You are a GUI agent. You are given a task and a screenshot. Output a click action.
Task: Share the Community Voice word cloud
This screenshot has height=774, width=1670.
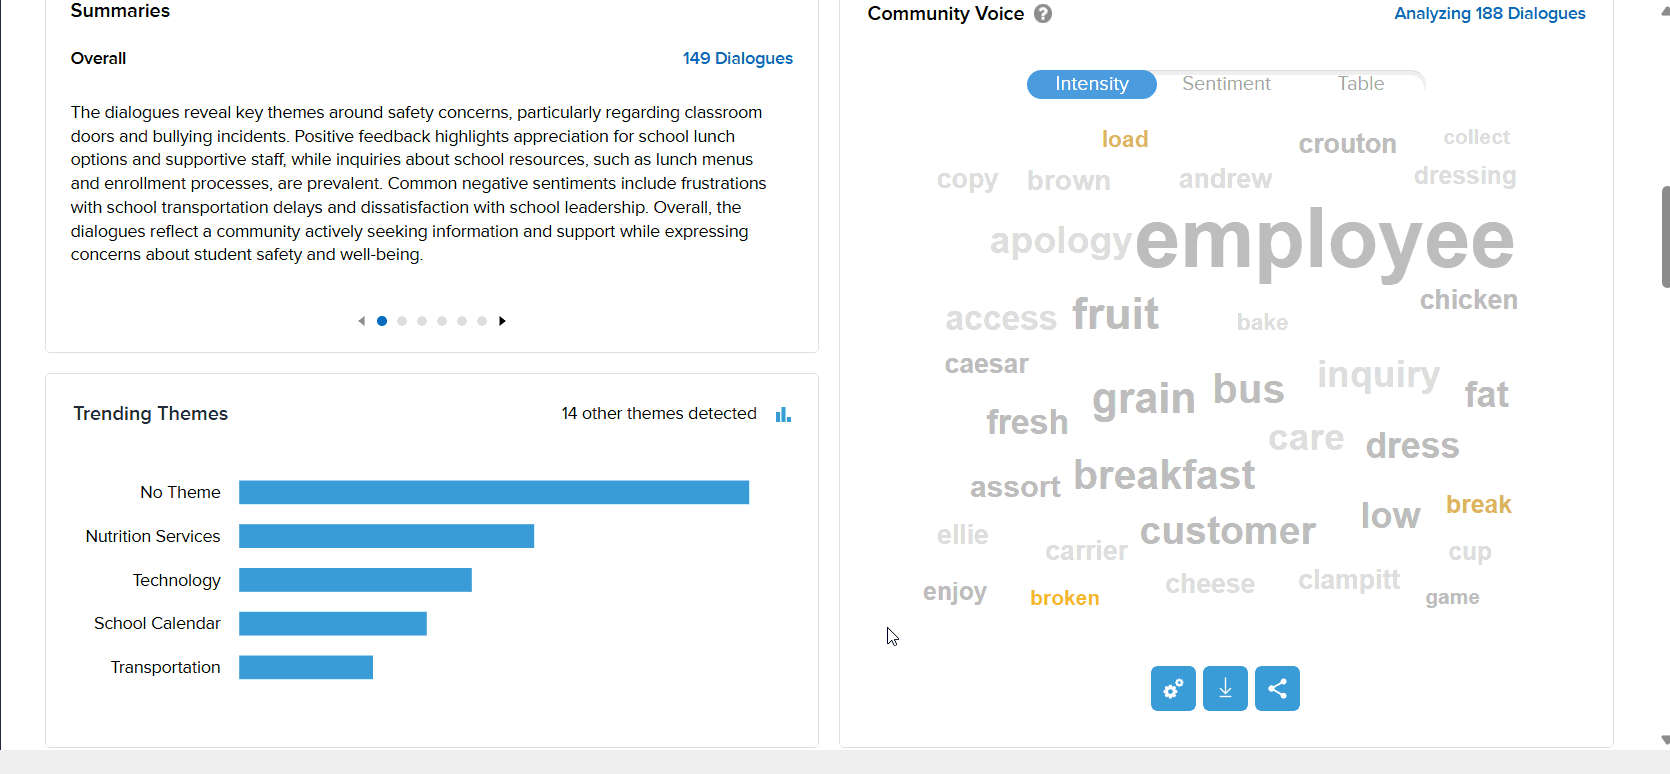coord(1277,689)
